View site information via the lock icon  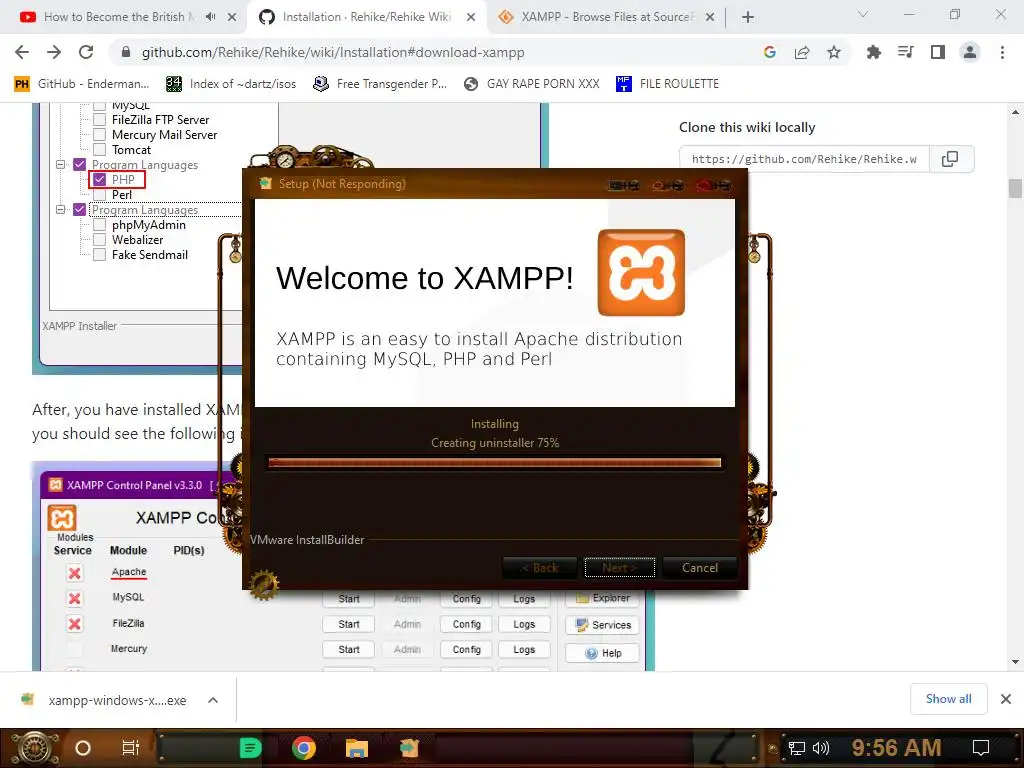pos(126,52)
